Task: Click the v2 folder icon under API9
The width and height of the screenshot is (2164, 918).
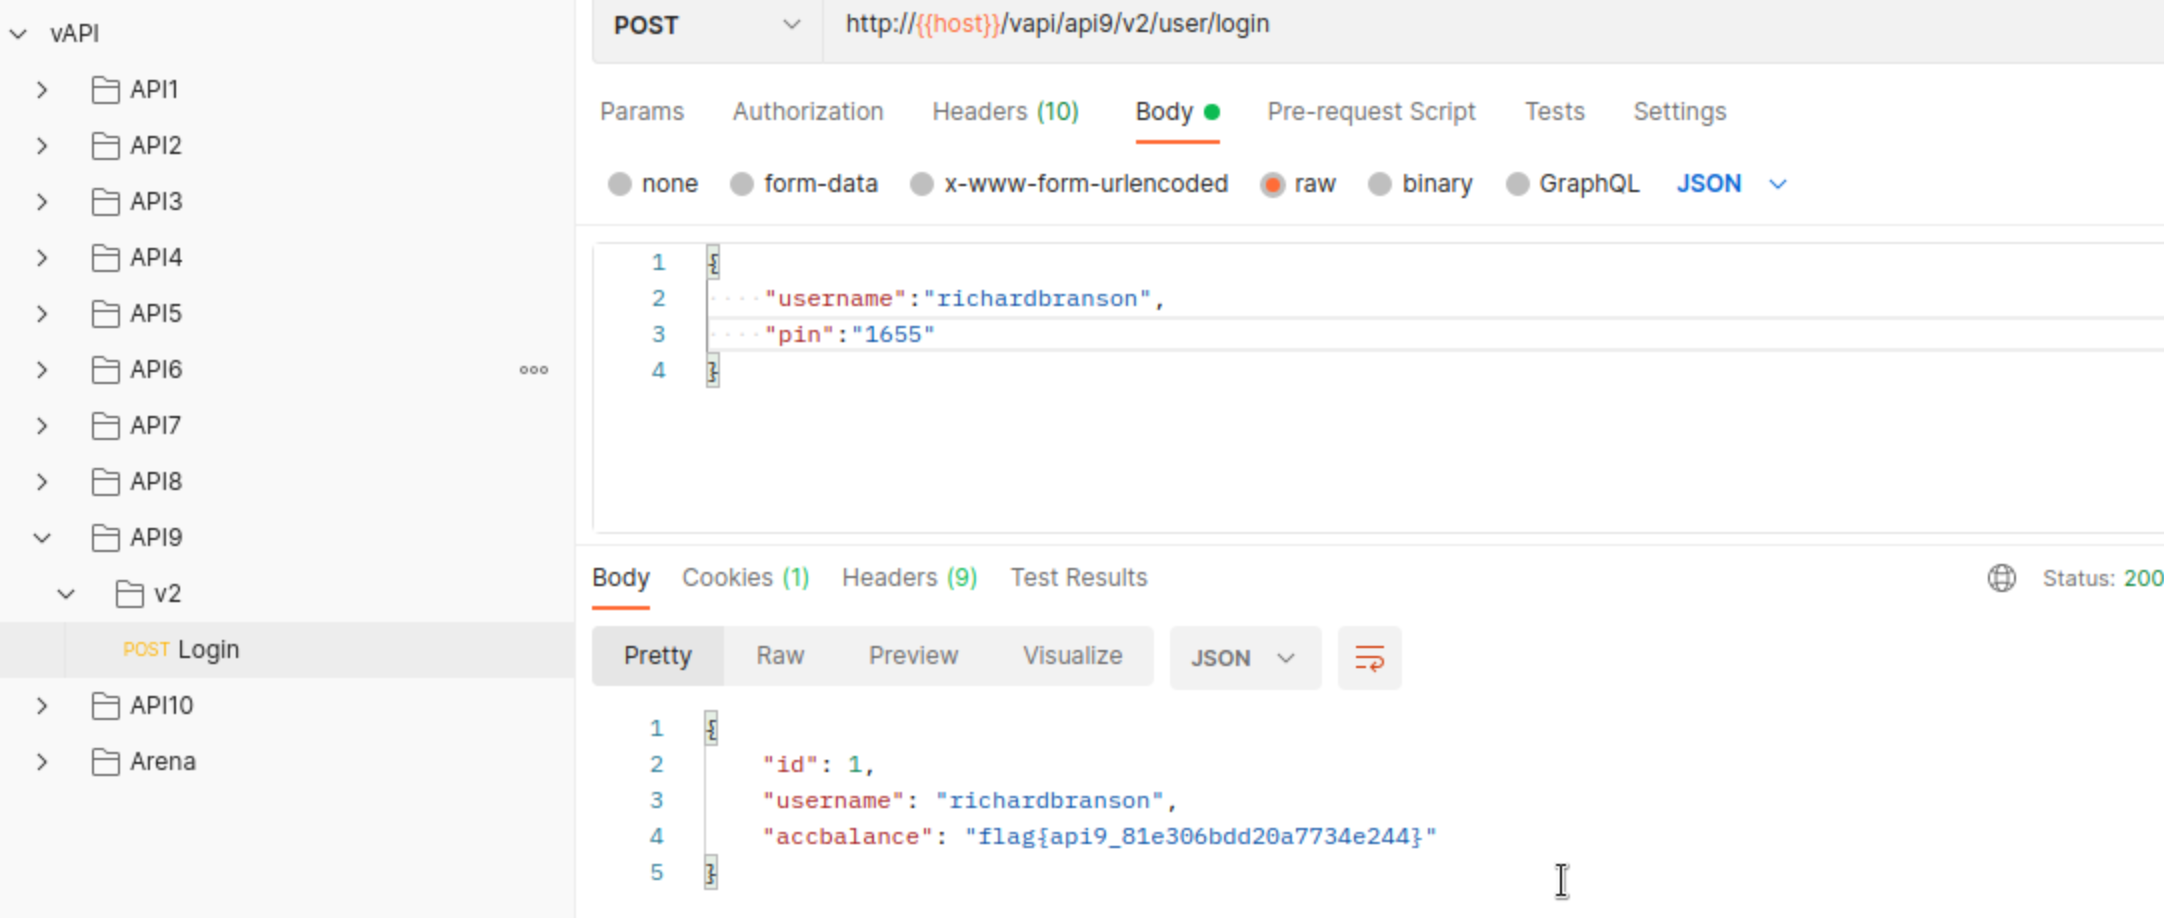Action: coord(129,594)
